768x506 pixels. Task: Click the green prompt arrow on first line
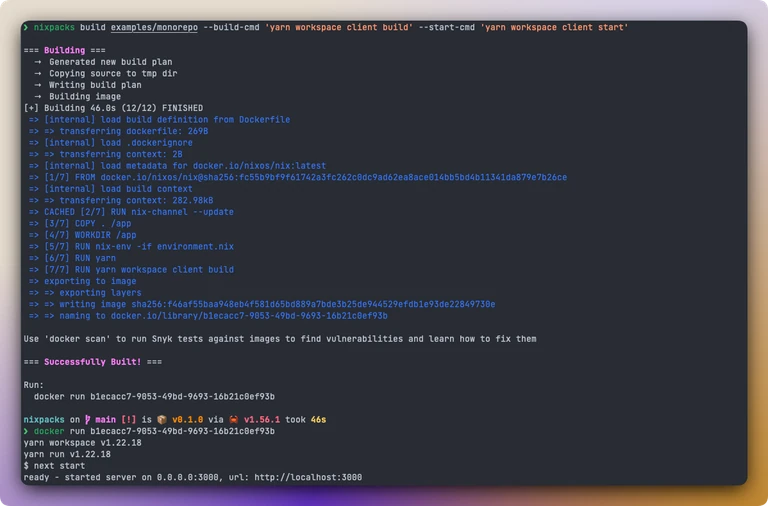[x=26, y=27]
